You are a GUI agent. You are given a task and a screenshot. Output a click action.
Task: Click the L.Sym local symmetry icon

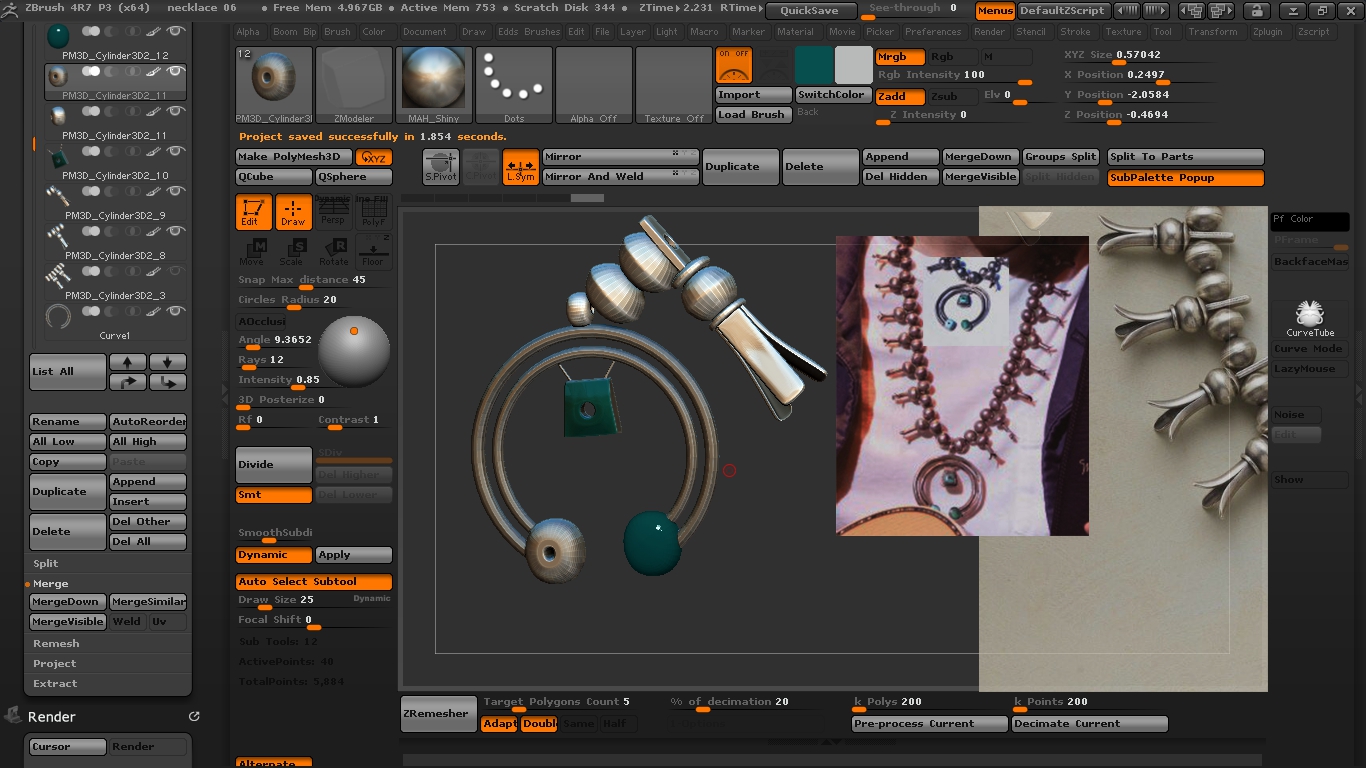[520, 167]
